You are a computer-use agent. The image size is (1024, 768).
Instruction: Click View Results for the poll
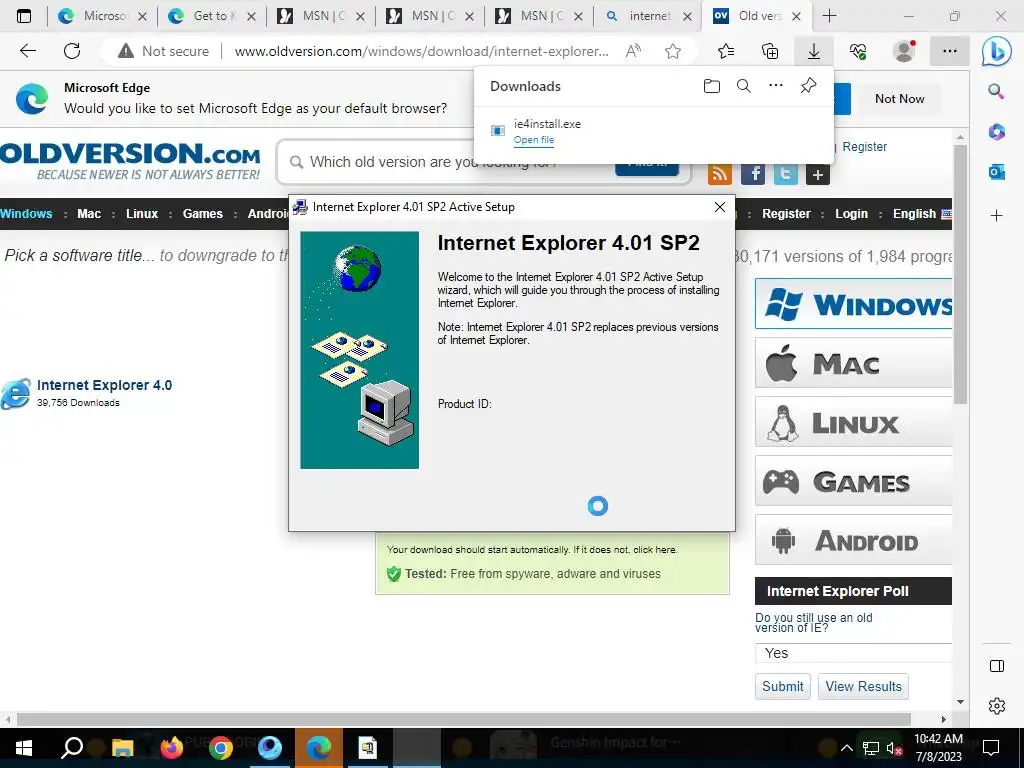click(863, 686)
